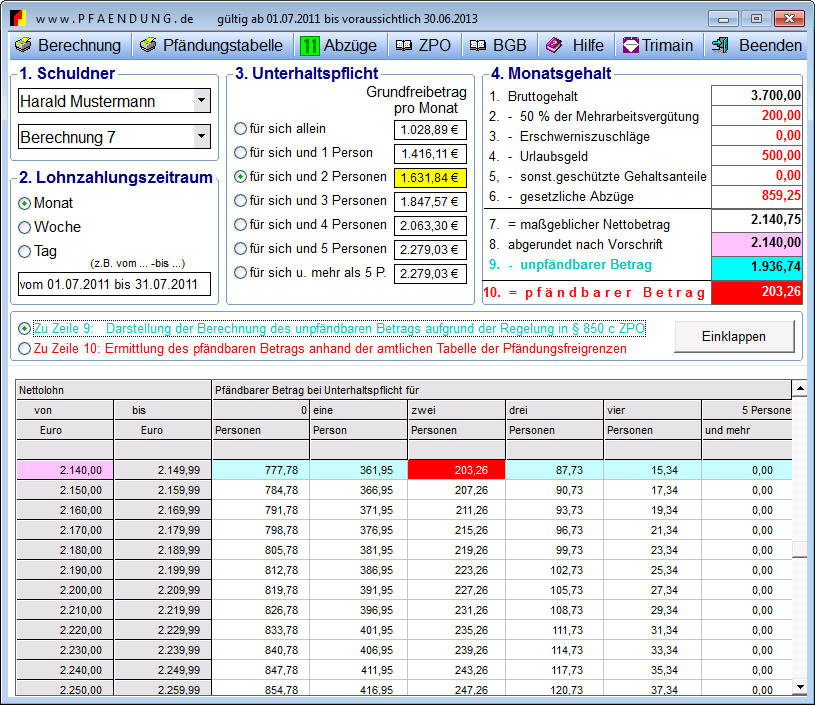
Task: Select 'für sich und 3 Personen'
Action: (240, 201)
